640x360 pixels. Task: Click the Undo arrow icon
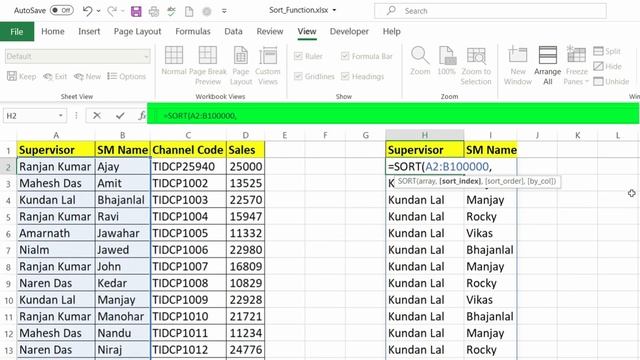pos(87,11)
